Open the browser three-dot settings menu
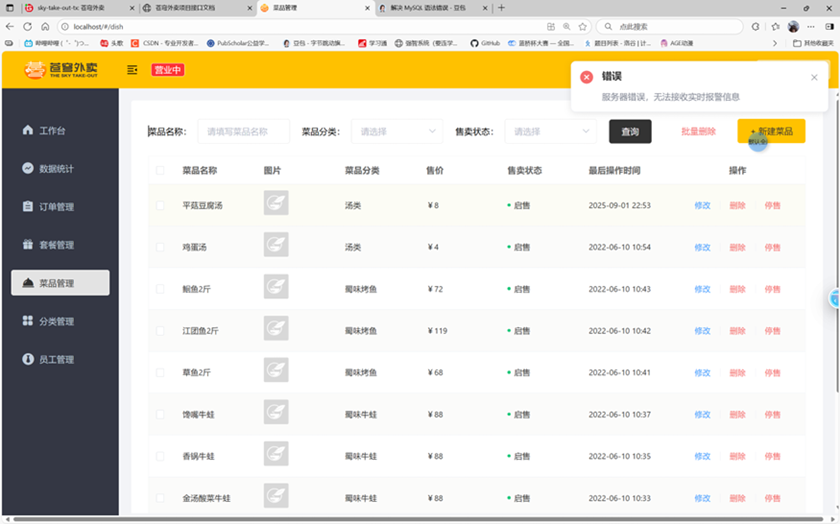840x524 pixels. 811,26
